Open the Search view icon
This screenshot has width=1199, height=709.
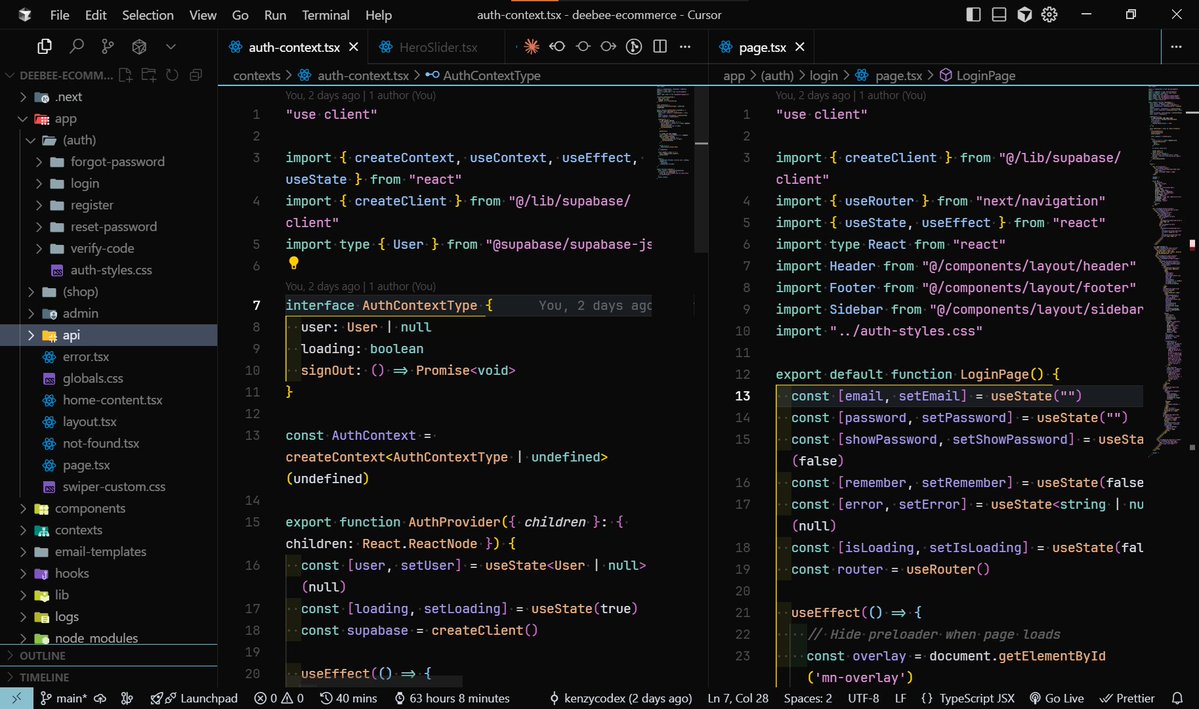pos(76,47)
